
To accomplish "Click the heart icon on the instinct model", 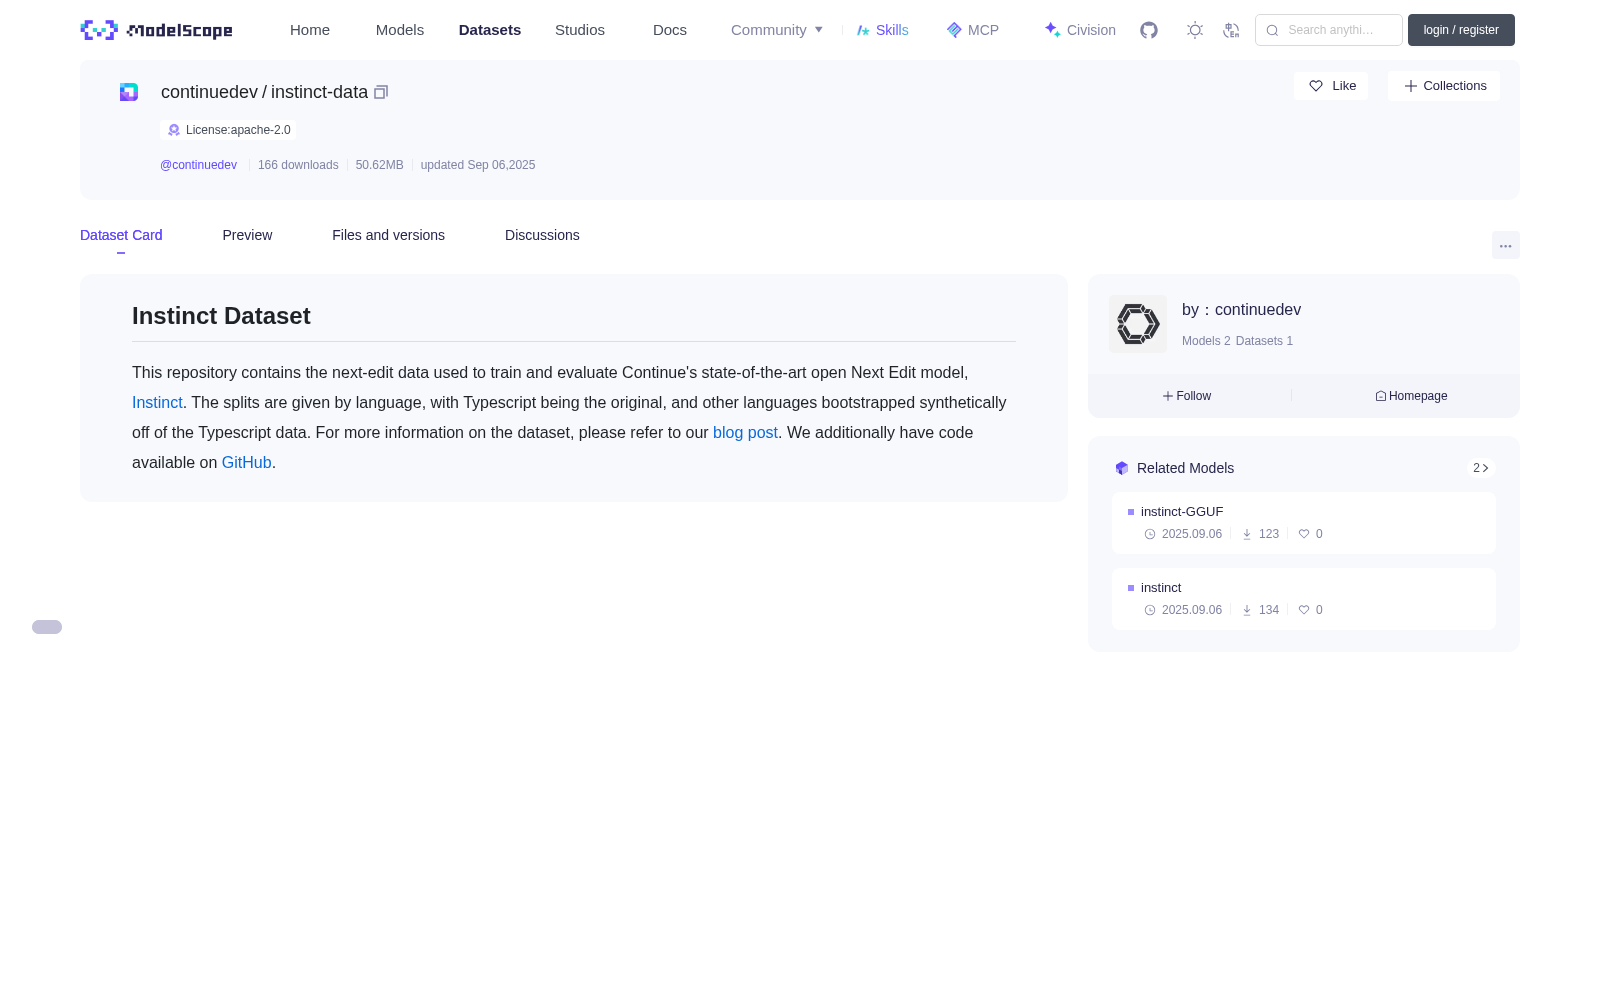I will pyautogui.click(x=1304, y=610).
